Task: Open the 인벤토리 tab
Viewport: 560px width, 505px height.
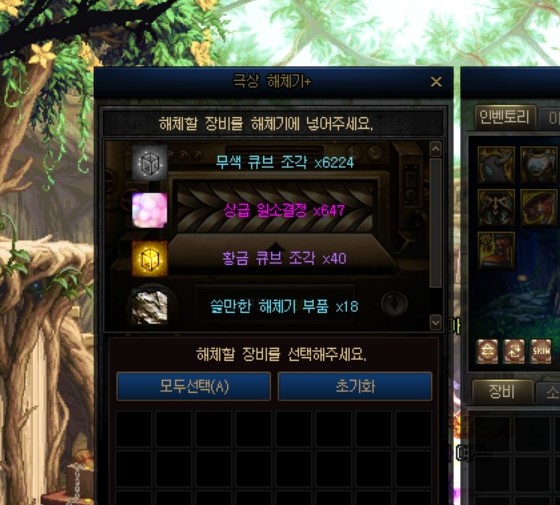Action: pos(505,117)
